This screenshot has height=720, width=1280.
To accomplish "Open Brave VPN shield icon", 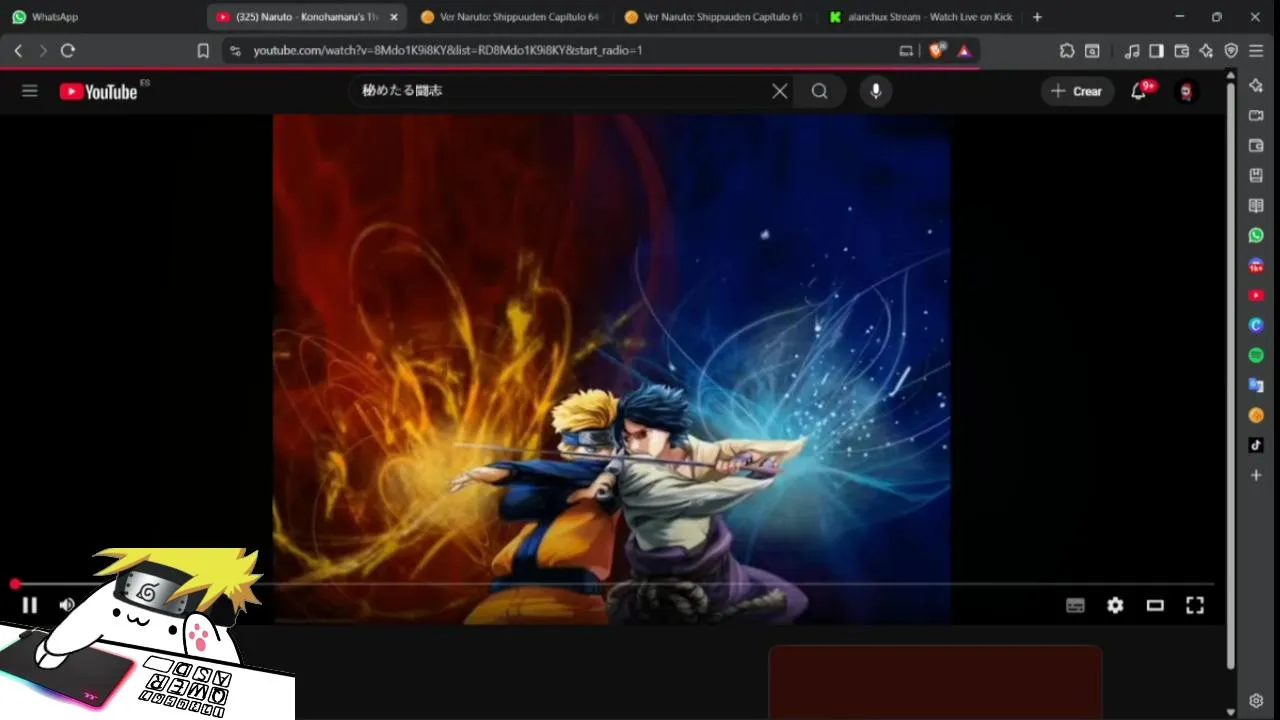I will pos(1231,50).
